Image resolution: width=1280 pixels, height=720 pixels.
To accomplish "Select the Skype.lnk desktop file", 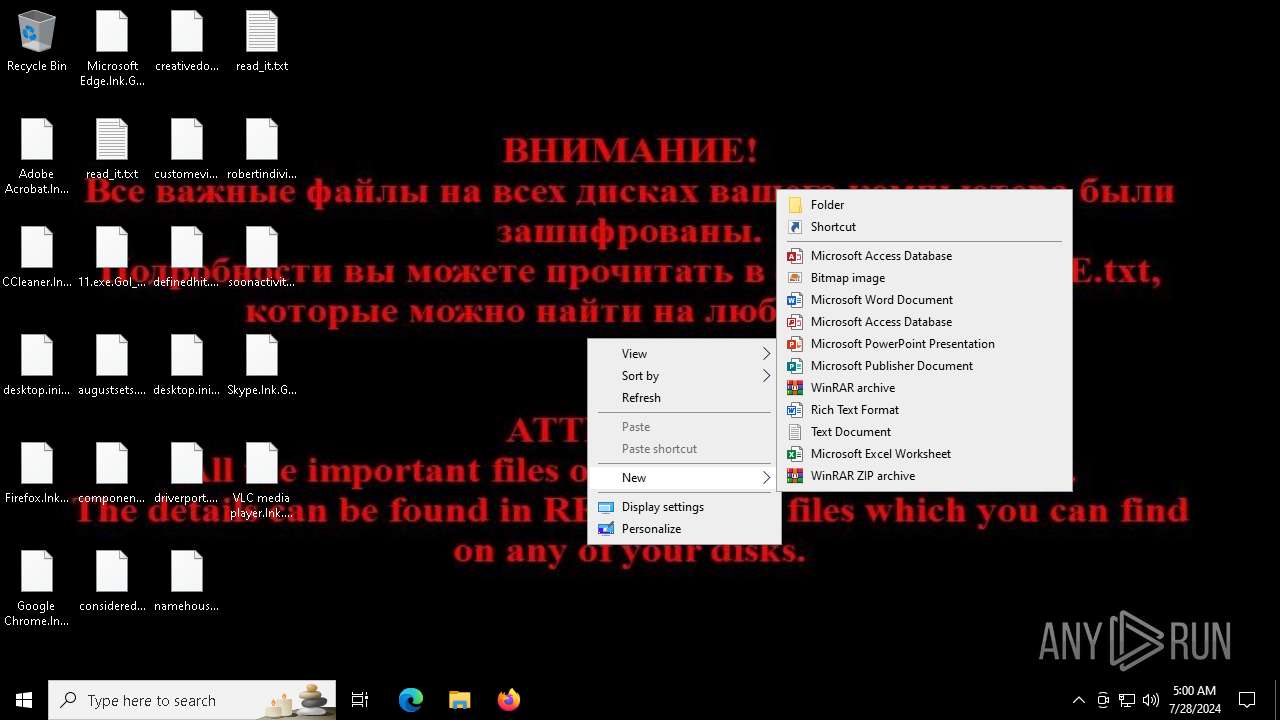I will [x=262, y=366].
